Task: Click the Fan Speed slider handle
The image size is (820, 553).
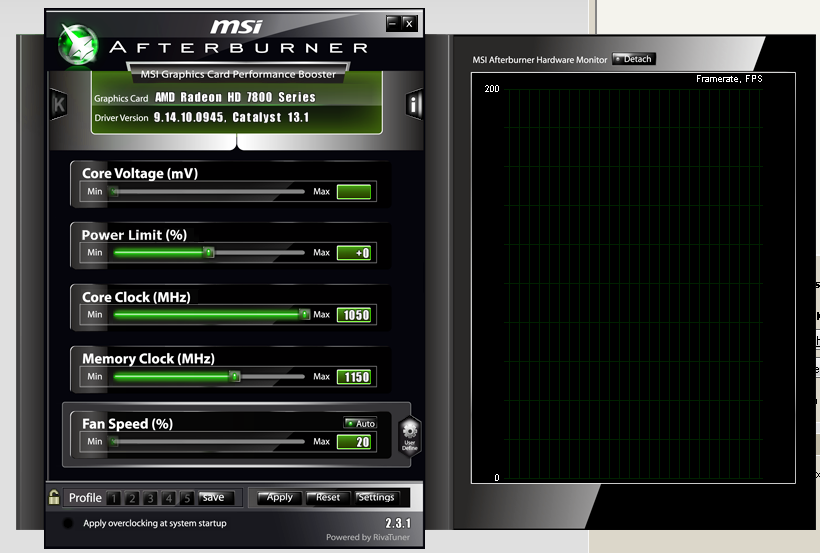Action: tap(114, 442)
